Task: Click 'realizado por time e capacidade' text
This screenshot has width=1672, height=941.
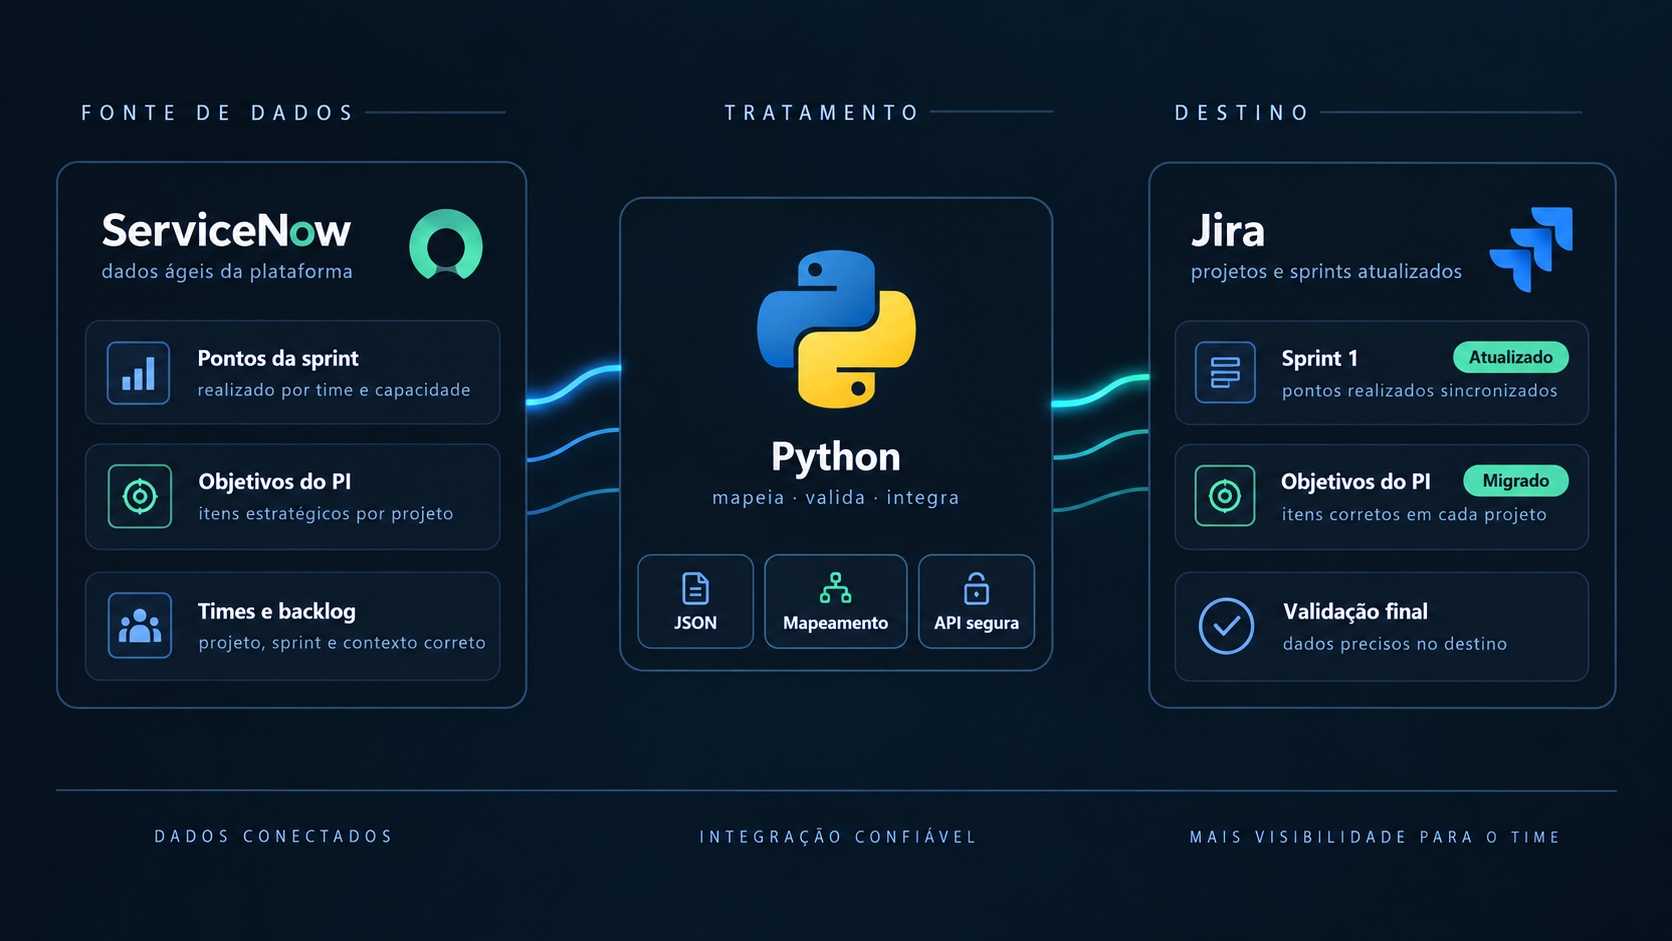Action: [334, 390]
